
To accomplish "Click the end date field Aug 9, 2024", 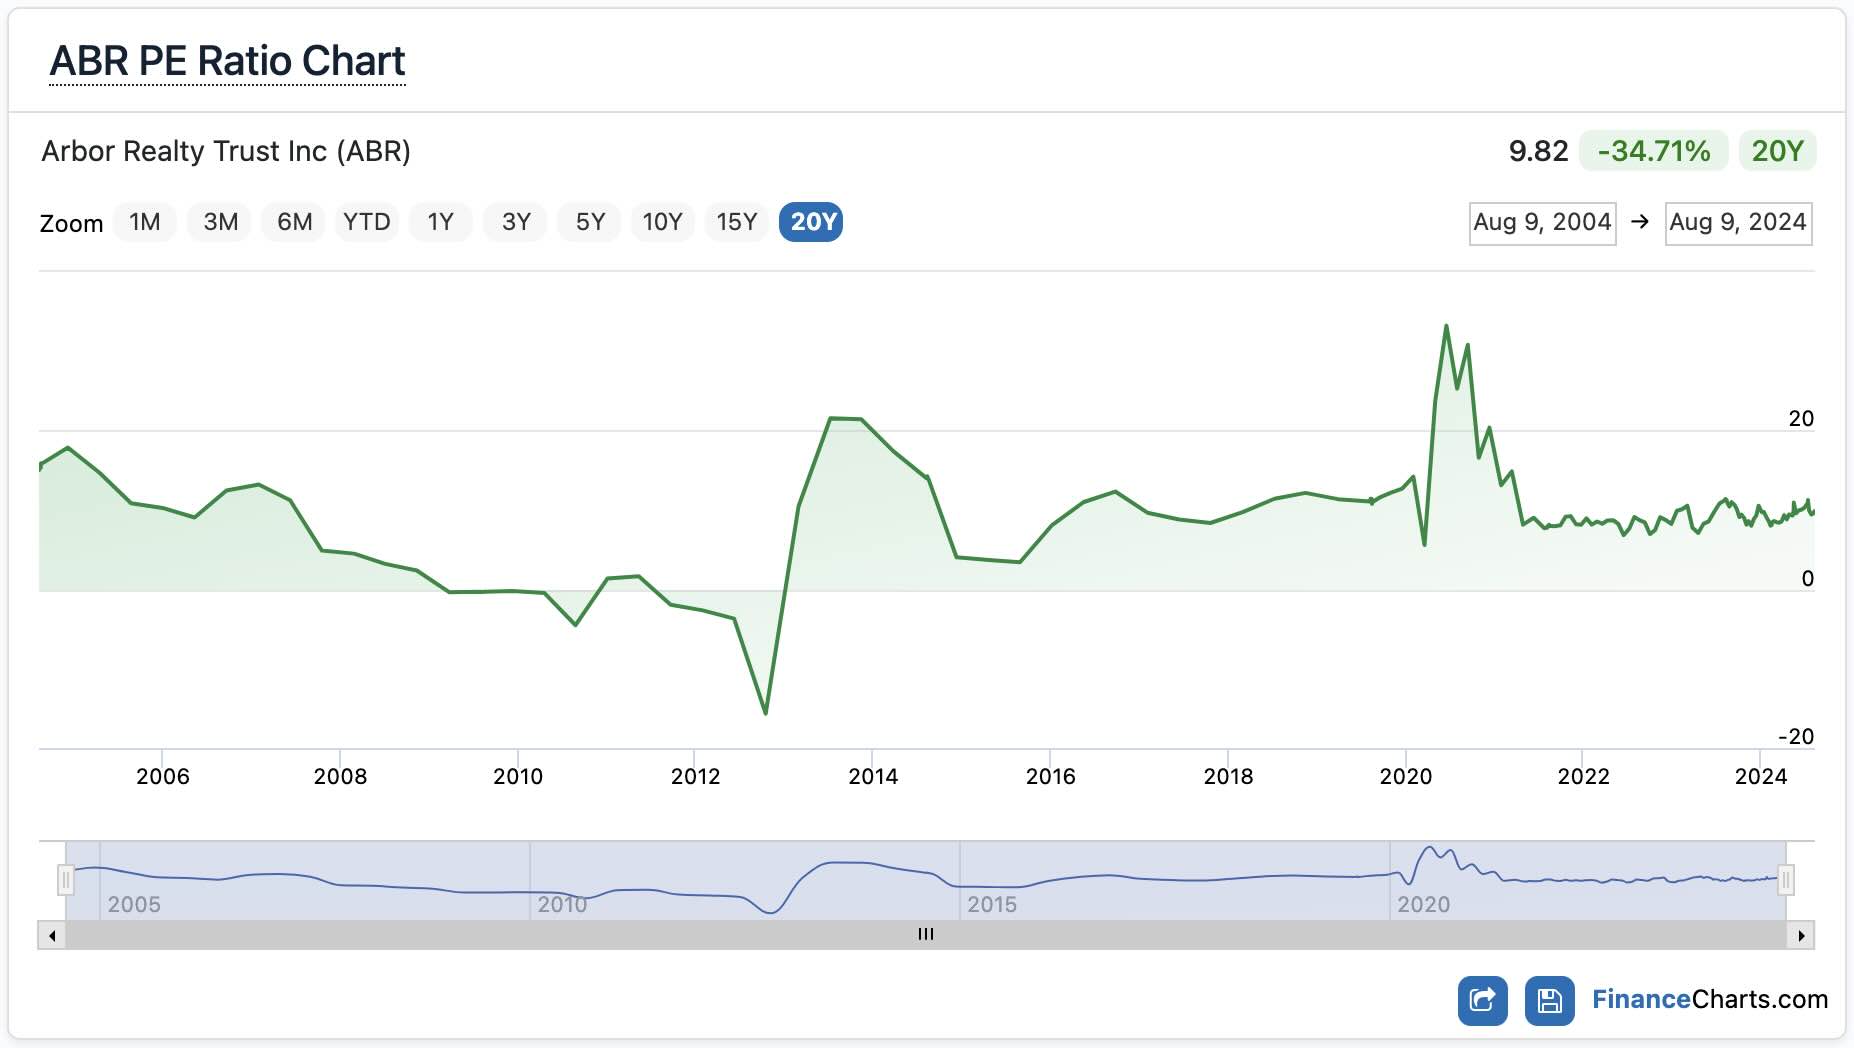I will pos(1738,223).
